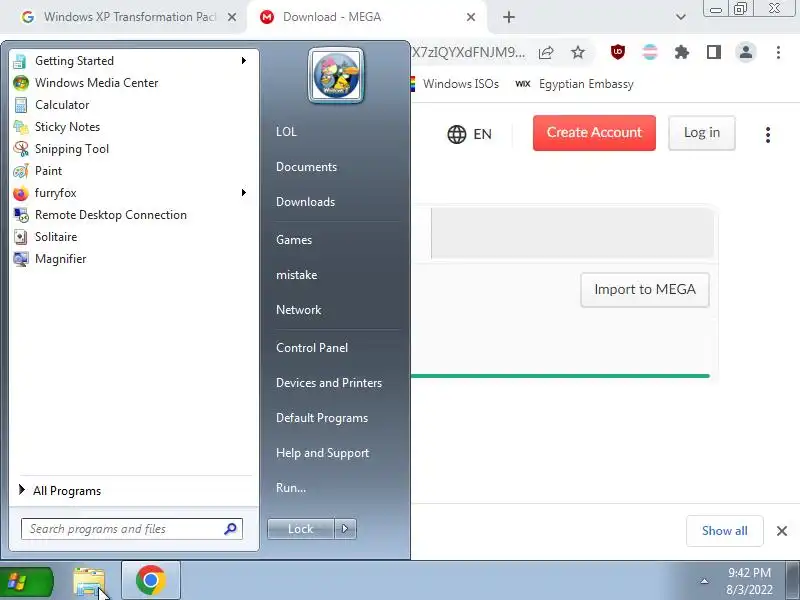This screenshot has width=800, height=600.
Task: Click the Start button on the taskbar
Action: pyautogui.click(x=26, y=582)
